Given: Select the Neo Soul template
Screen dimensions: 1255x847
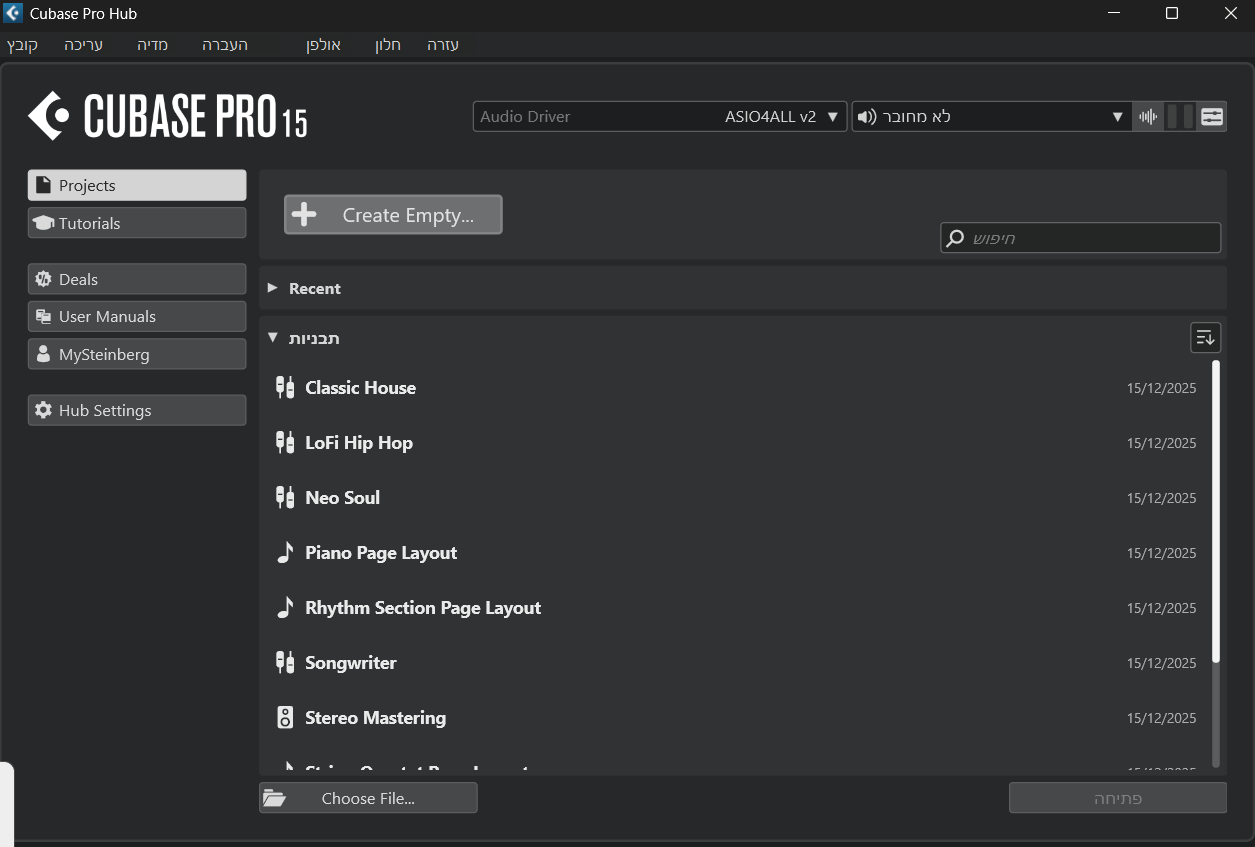Looking at the screenshot, I should [735, 498].
